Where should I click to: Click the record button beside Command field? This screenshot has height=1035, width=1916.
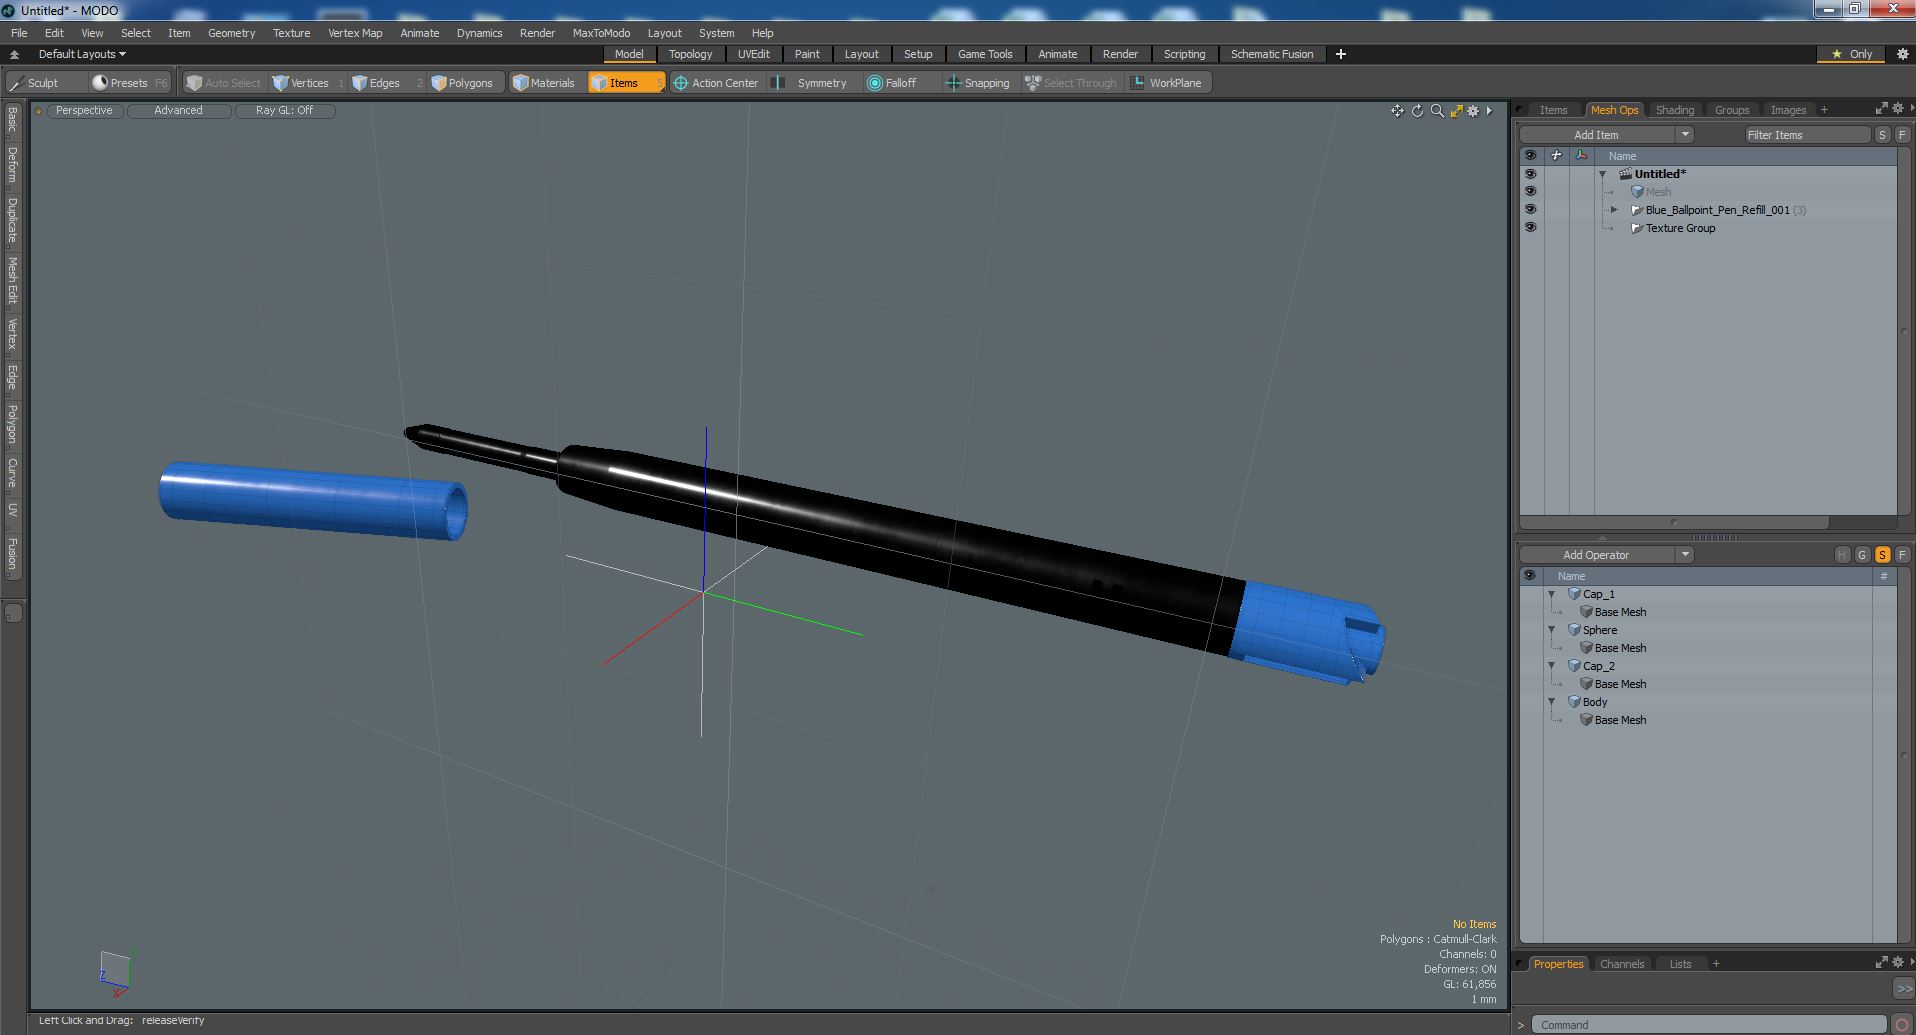pos(1902,1024)
